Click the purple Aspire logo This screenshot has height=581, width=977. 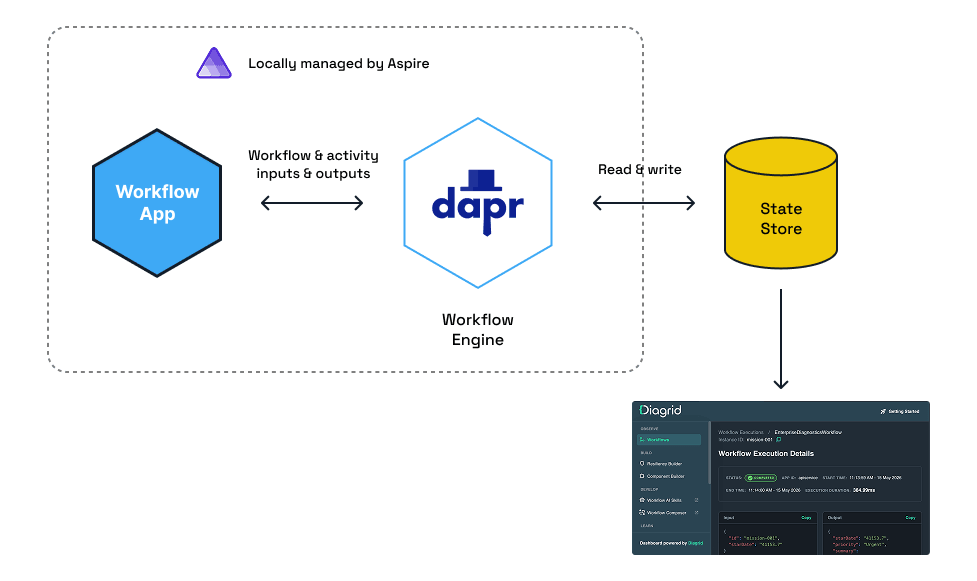[214, 63]
